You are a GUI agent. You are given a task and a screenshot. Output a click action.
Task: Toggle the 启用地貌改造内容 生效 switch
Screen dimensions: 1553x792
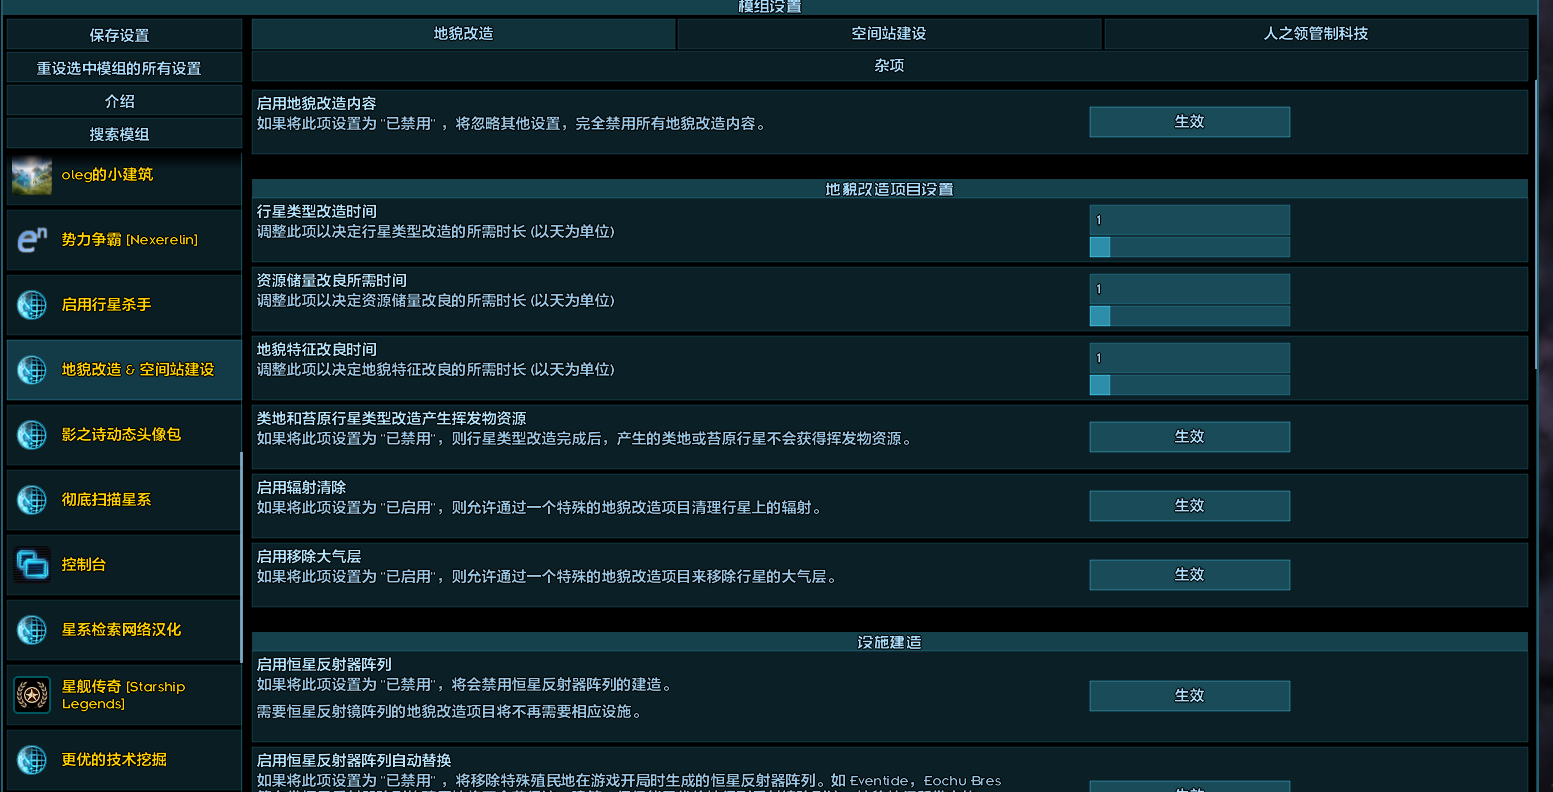coord(1189,122)
